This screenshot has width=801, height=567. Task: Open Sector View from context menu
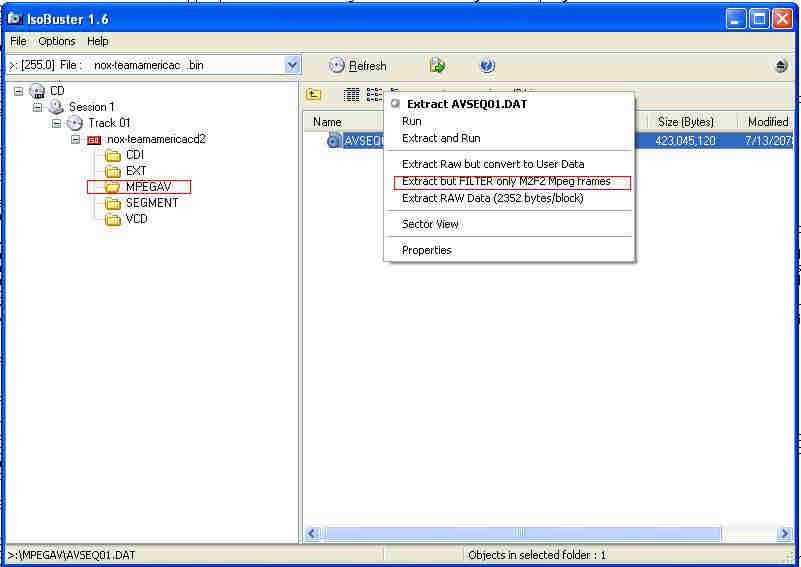click(x=509, y=224)
